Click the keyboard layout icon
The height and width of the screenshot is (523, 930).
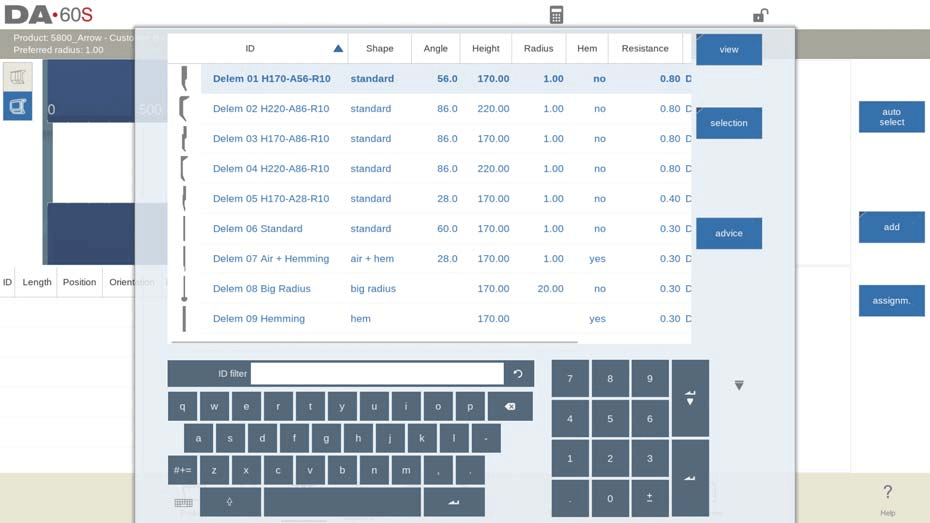click(x=183, y=502)
